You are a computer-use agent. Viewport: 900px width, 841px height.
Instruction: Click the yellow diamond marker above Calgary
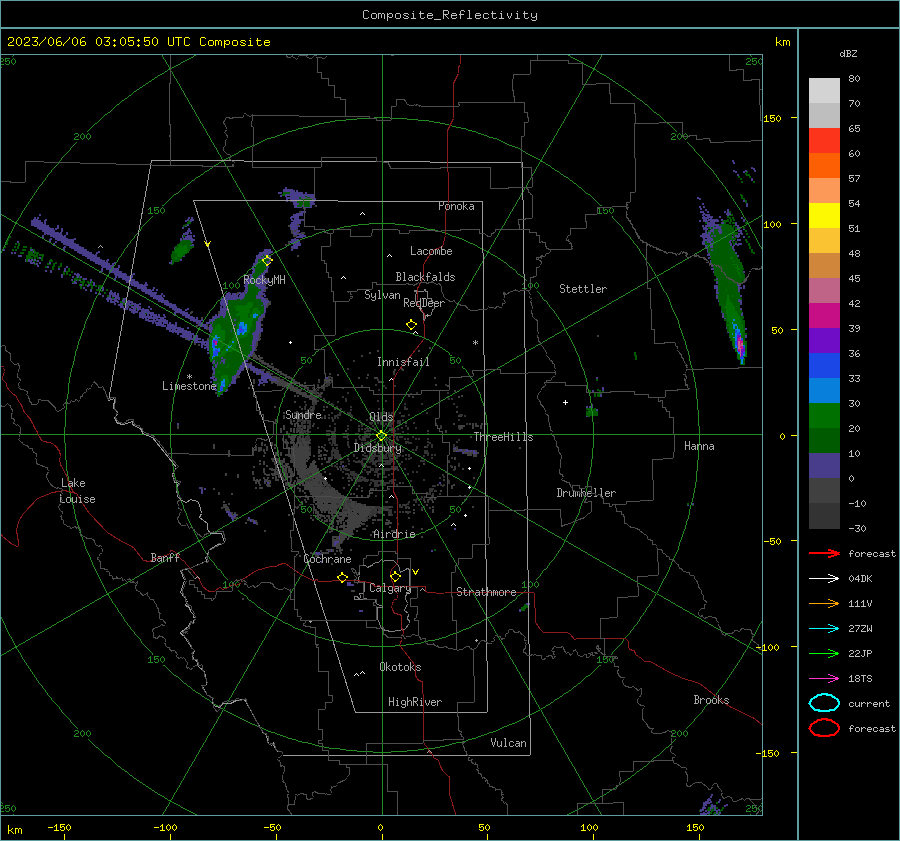[x=395, y=576]
